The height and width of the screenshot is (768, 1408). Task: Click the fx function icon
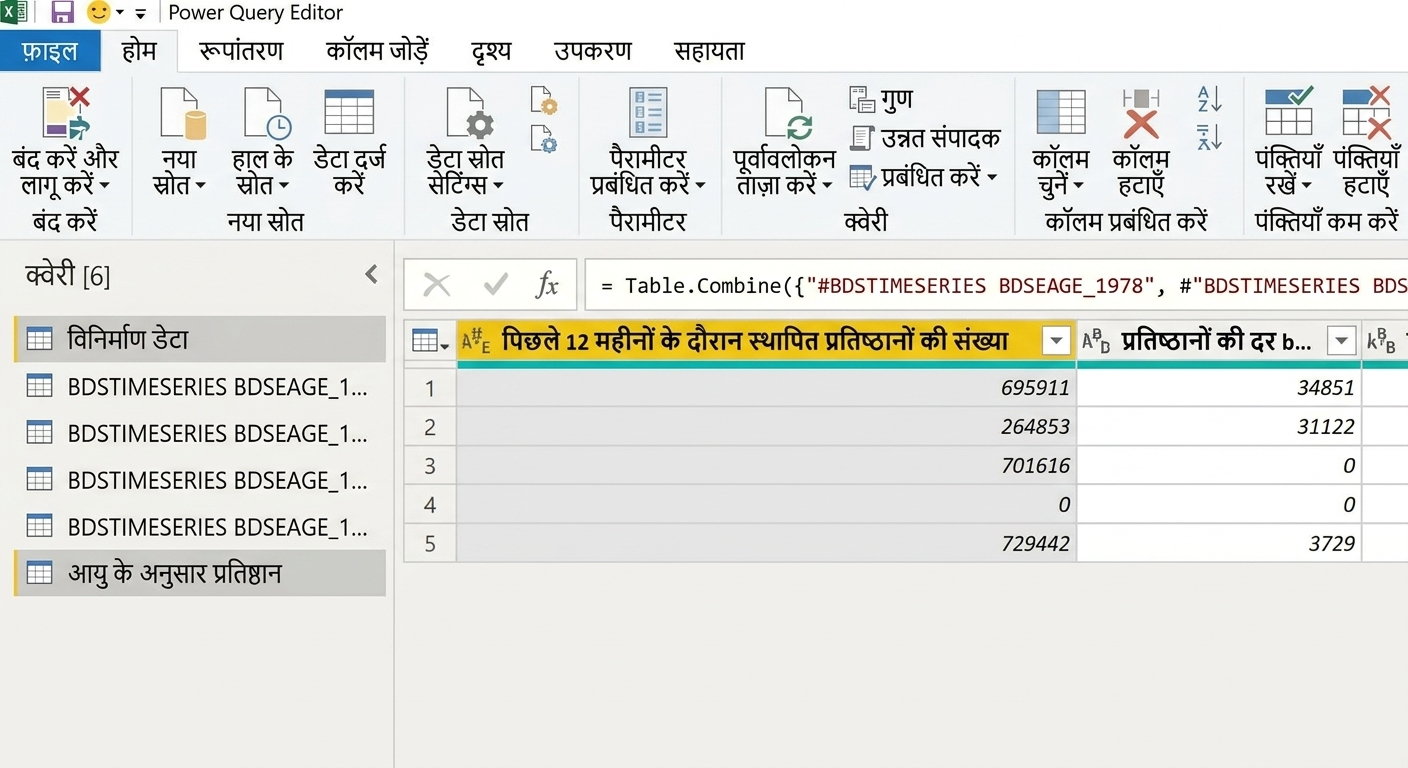[x=547, y=285]
